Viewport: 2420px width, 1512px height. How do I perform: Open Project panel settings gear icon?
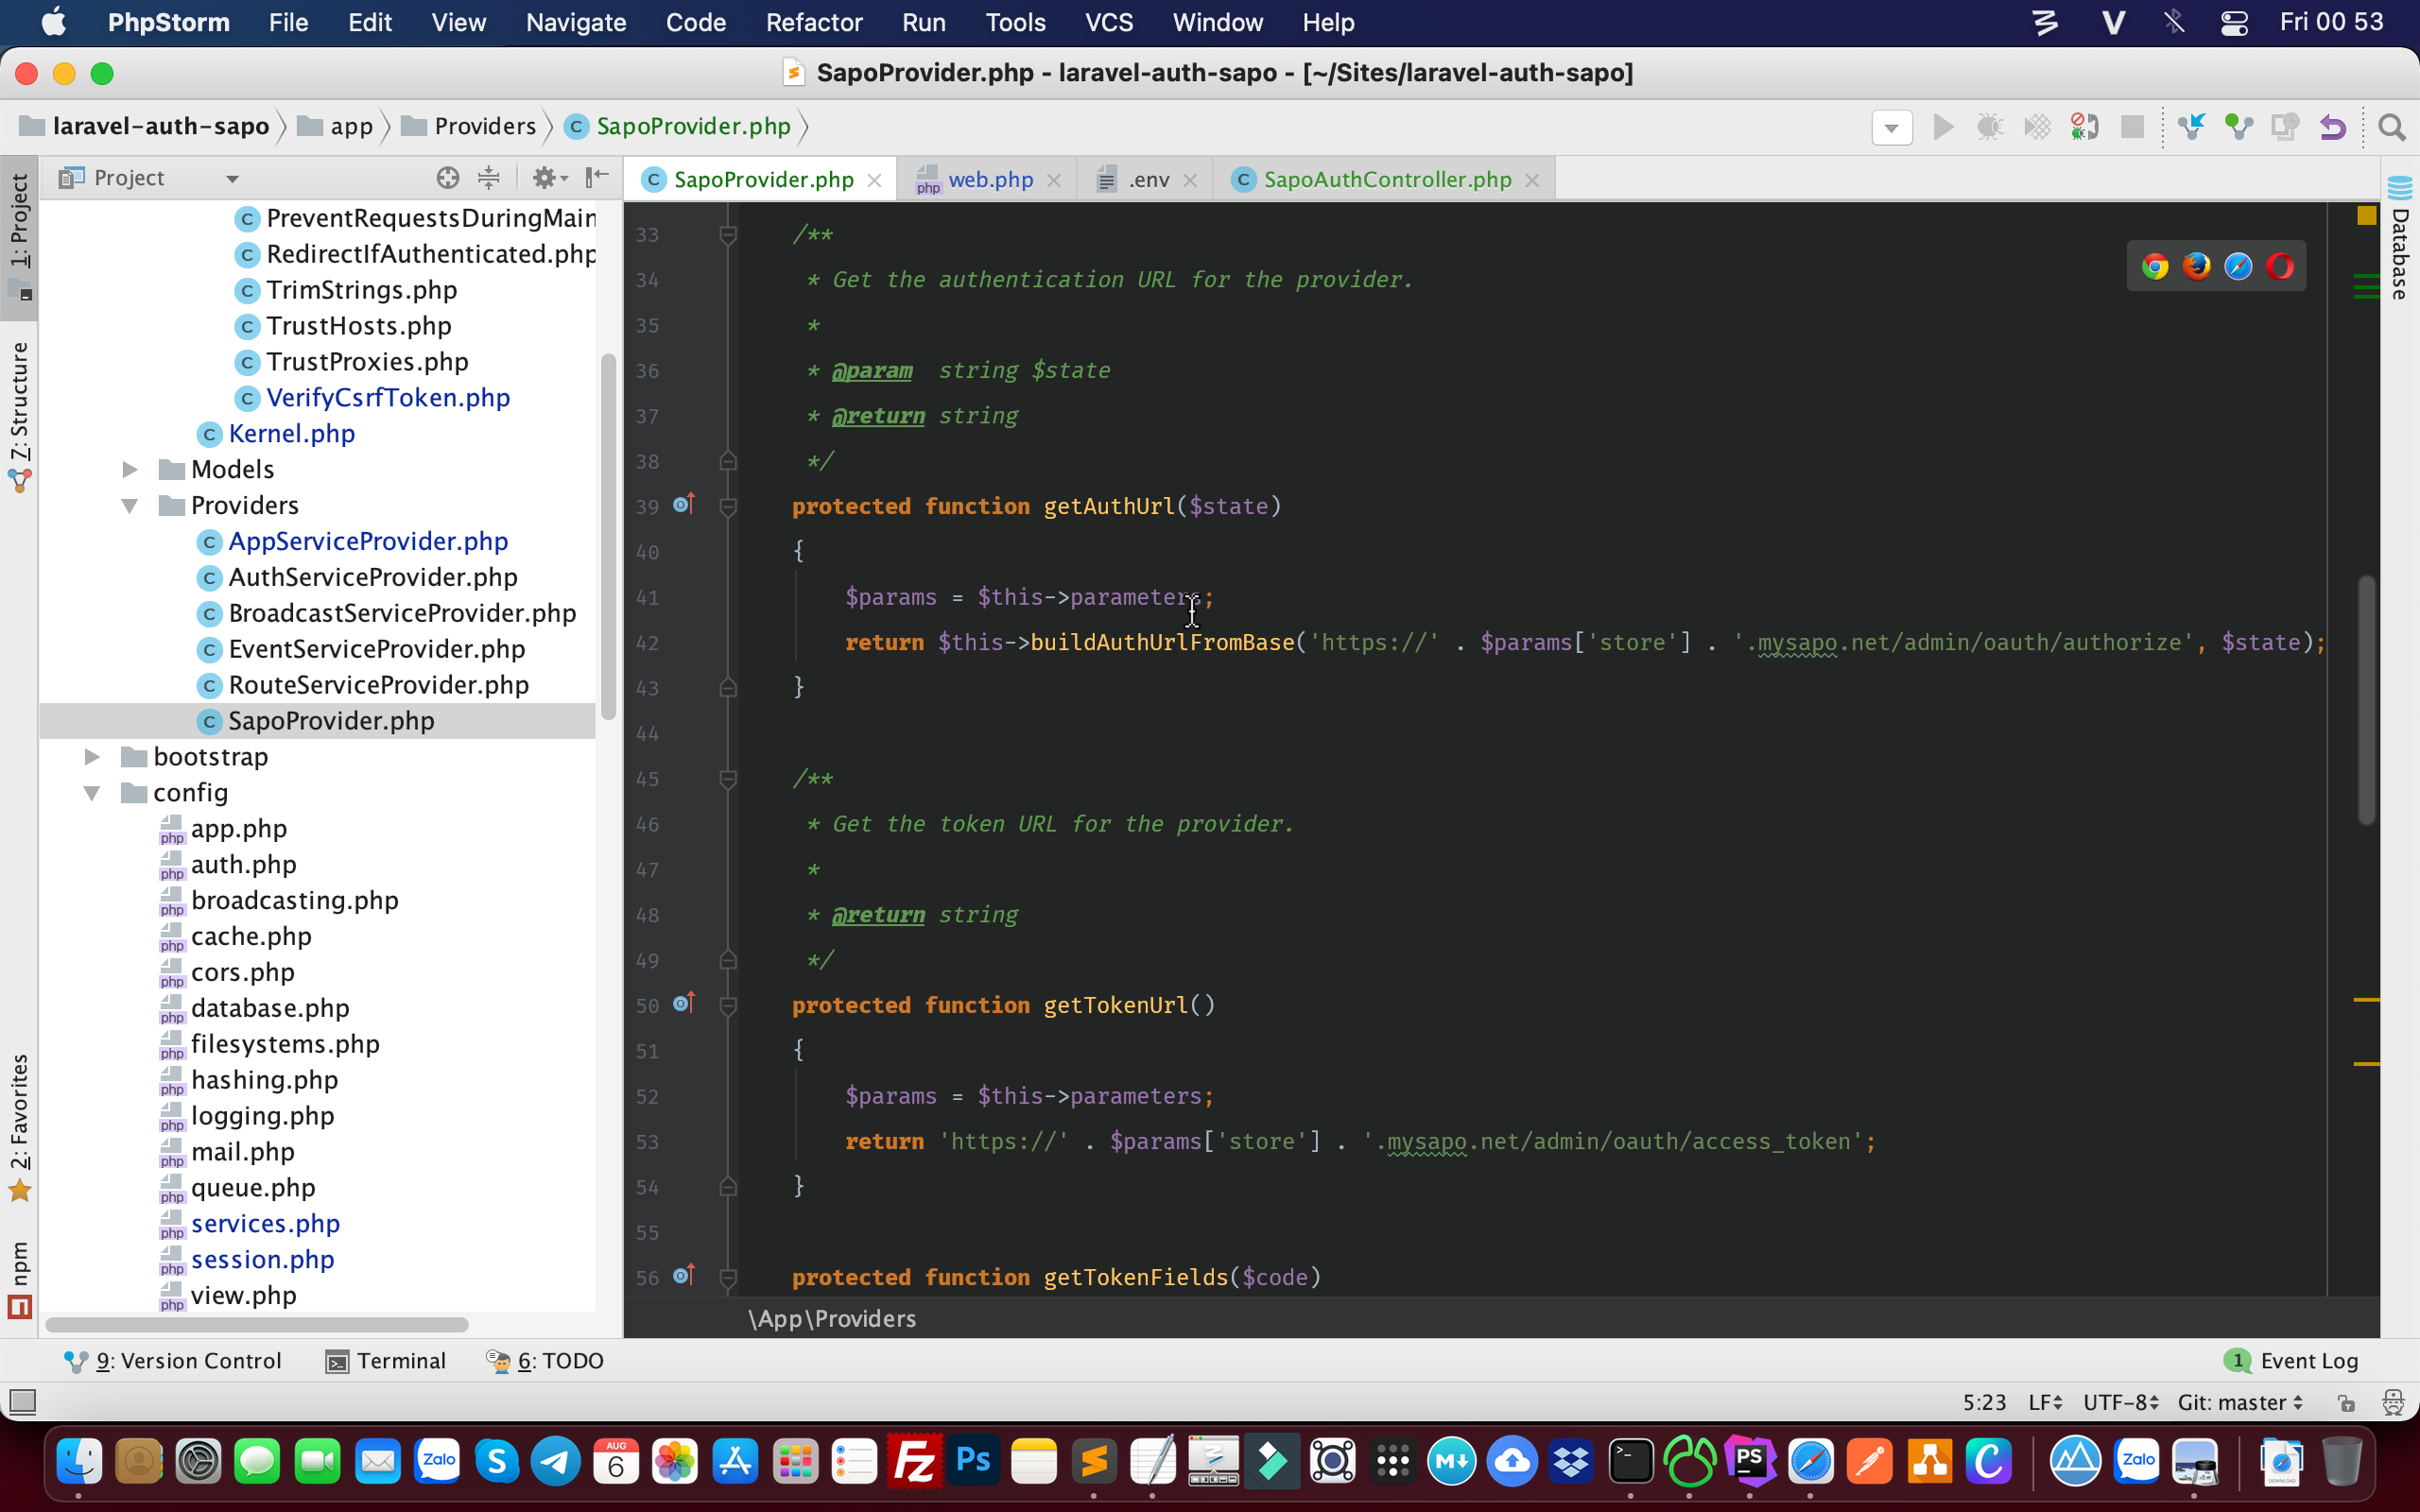tap(547, 177)
